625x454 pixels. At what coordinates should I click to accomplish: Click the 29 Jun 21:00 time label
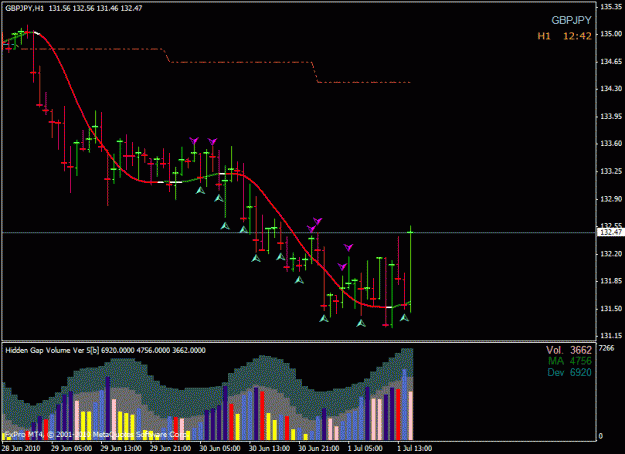pyautogui.click(x=171, y=448)
